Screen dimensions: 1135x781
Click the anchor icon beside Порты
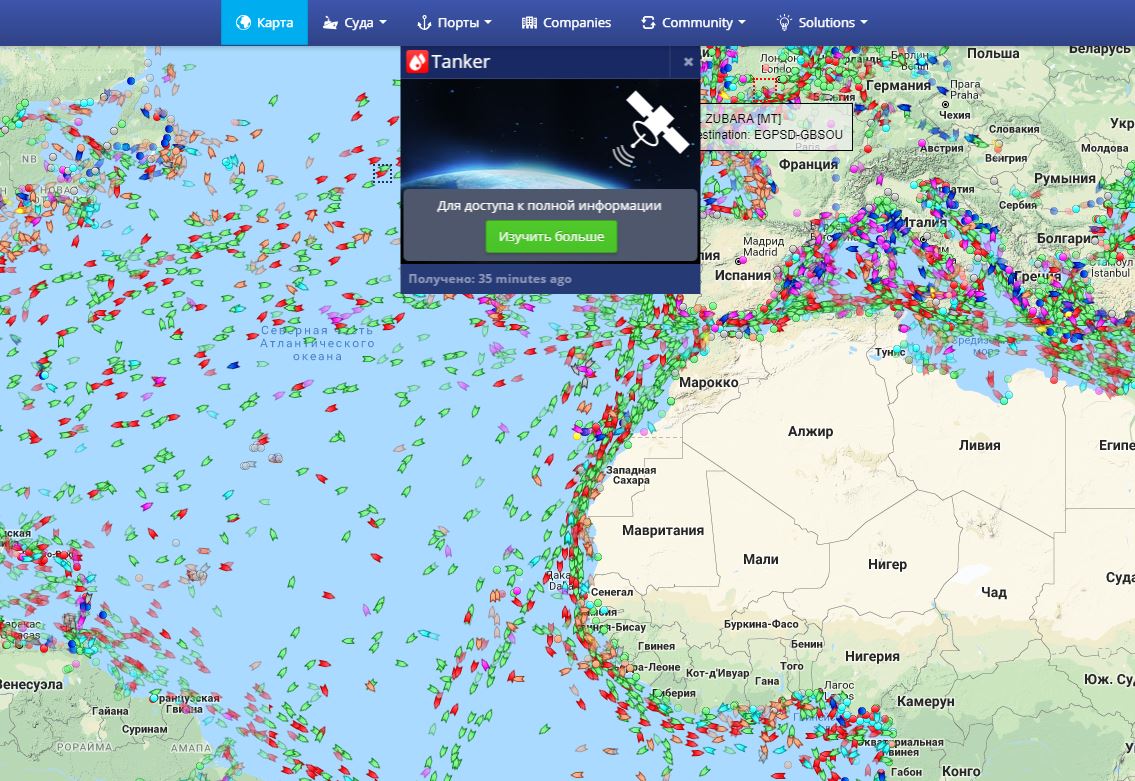tap(424, 22)
